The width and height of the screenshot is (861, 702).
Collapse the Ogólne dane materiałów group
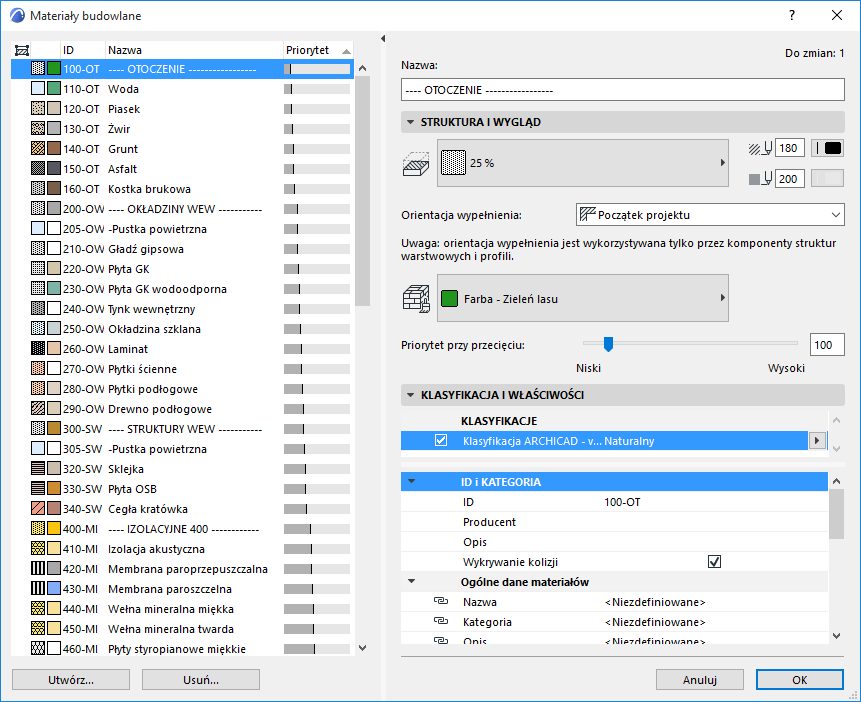point(411,581)
